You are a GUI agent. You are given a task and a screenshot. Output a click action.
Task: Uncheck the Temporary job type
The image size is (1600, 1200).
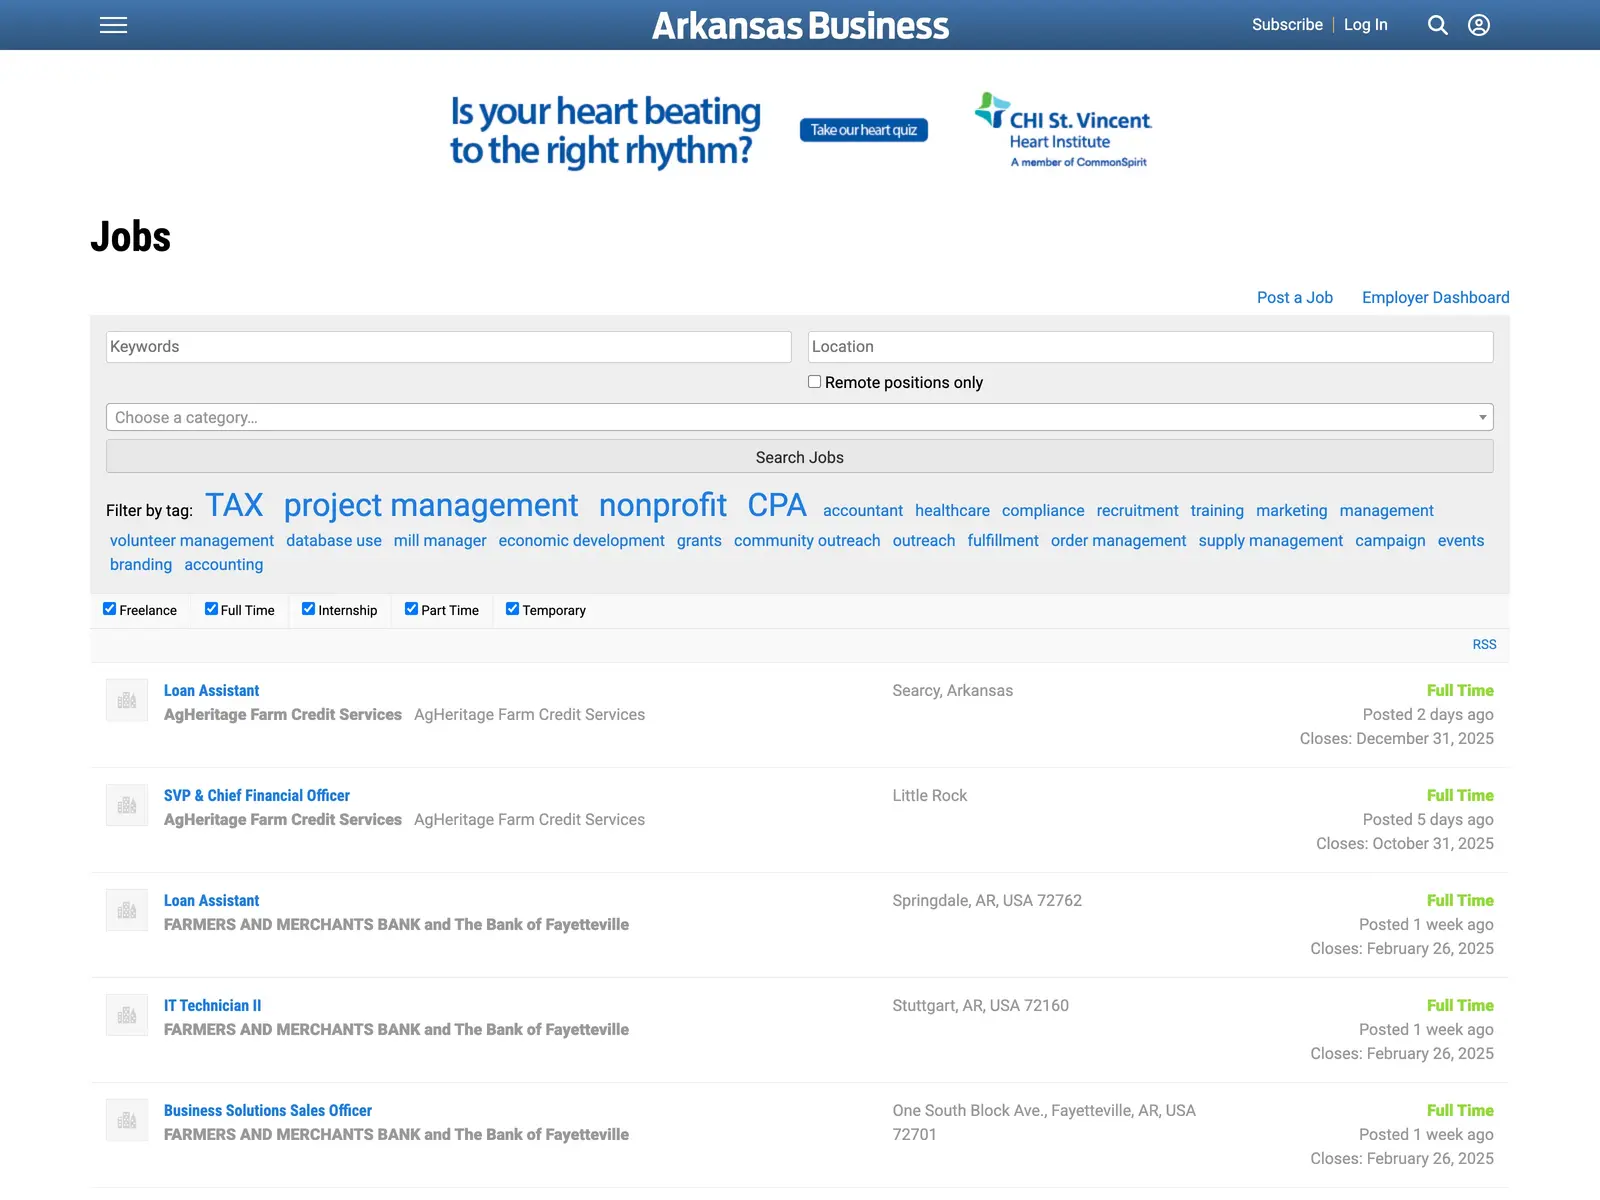[x=512, y=609]
